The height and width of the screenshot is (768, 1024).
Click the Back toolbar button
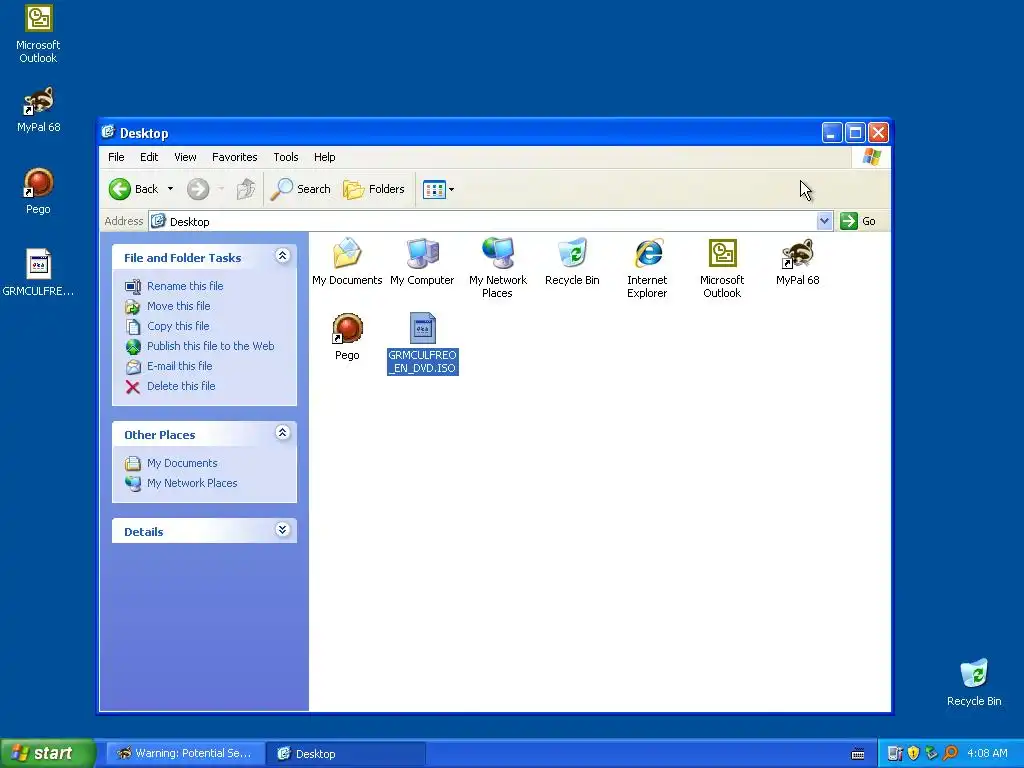(x=134, y=189)
